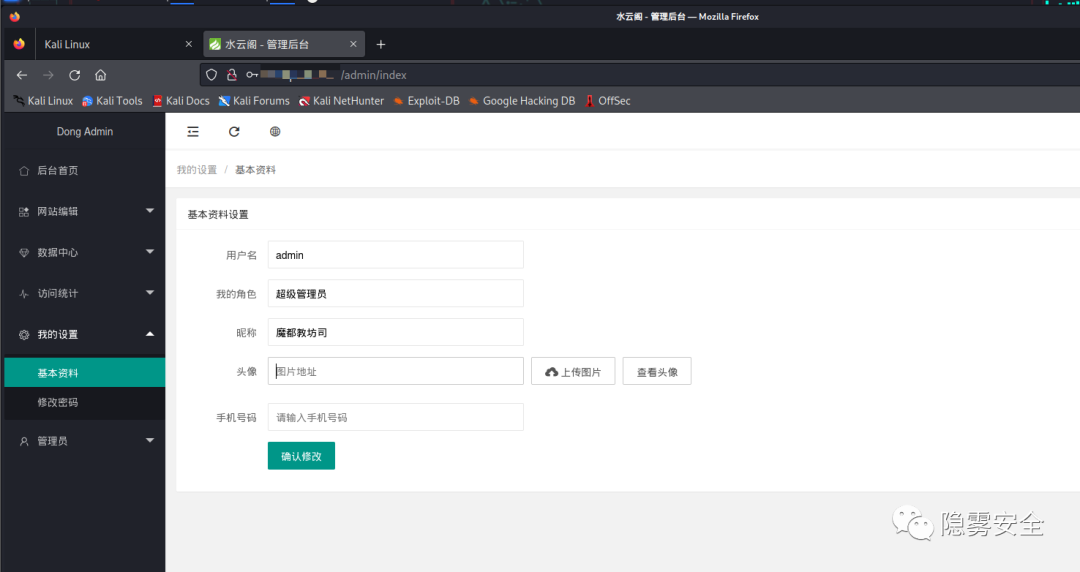Click the dropdown arrow next to 网站编辑
1080x572 pixels.
pyautogui.click(x=150, y=211)
